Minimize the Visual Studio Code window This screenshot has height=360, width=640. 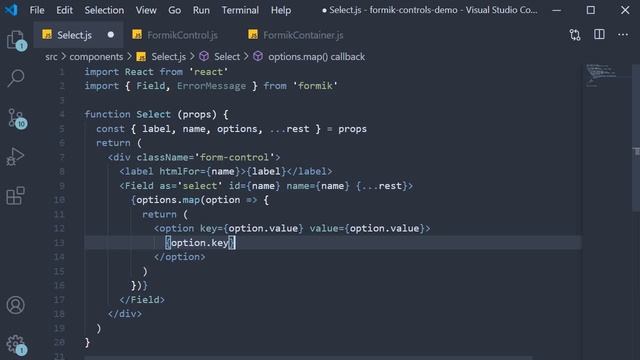556,10
